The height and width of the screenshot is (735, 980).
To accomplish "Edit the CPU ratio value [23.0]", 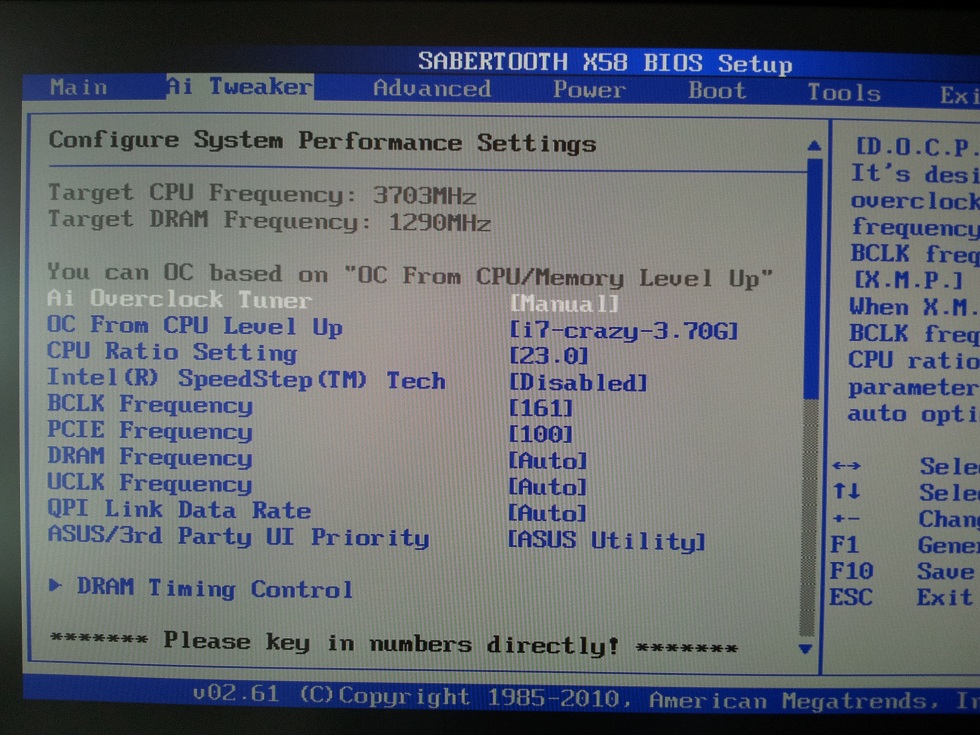I will 549,356.
